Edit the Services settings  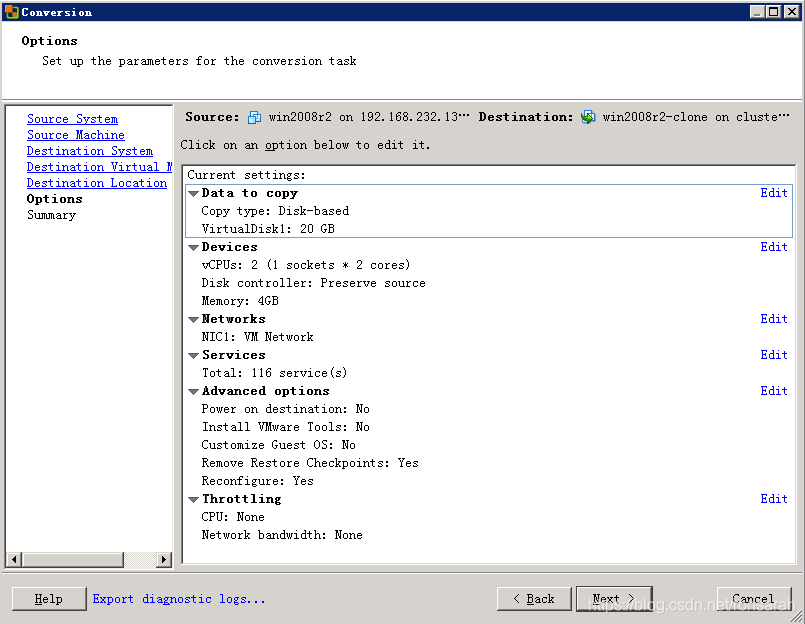[x=774, y=355]
